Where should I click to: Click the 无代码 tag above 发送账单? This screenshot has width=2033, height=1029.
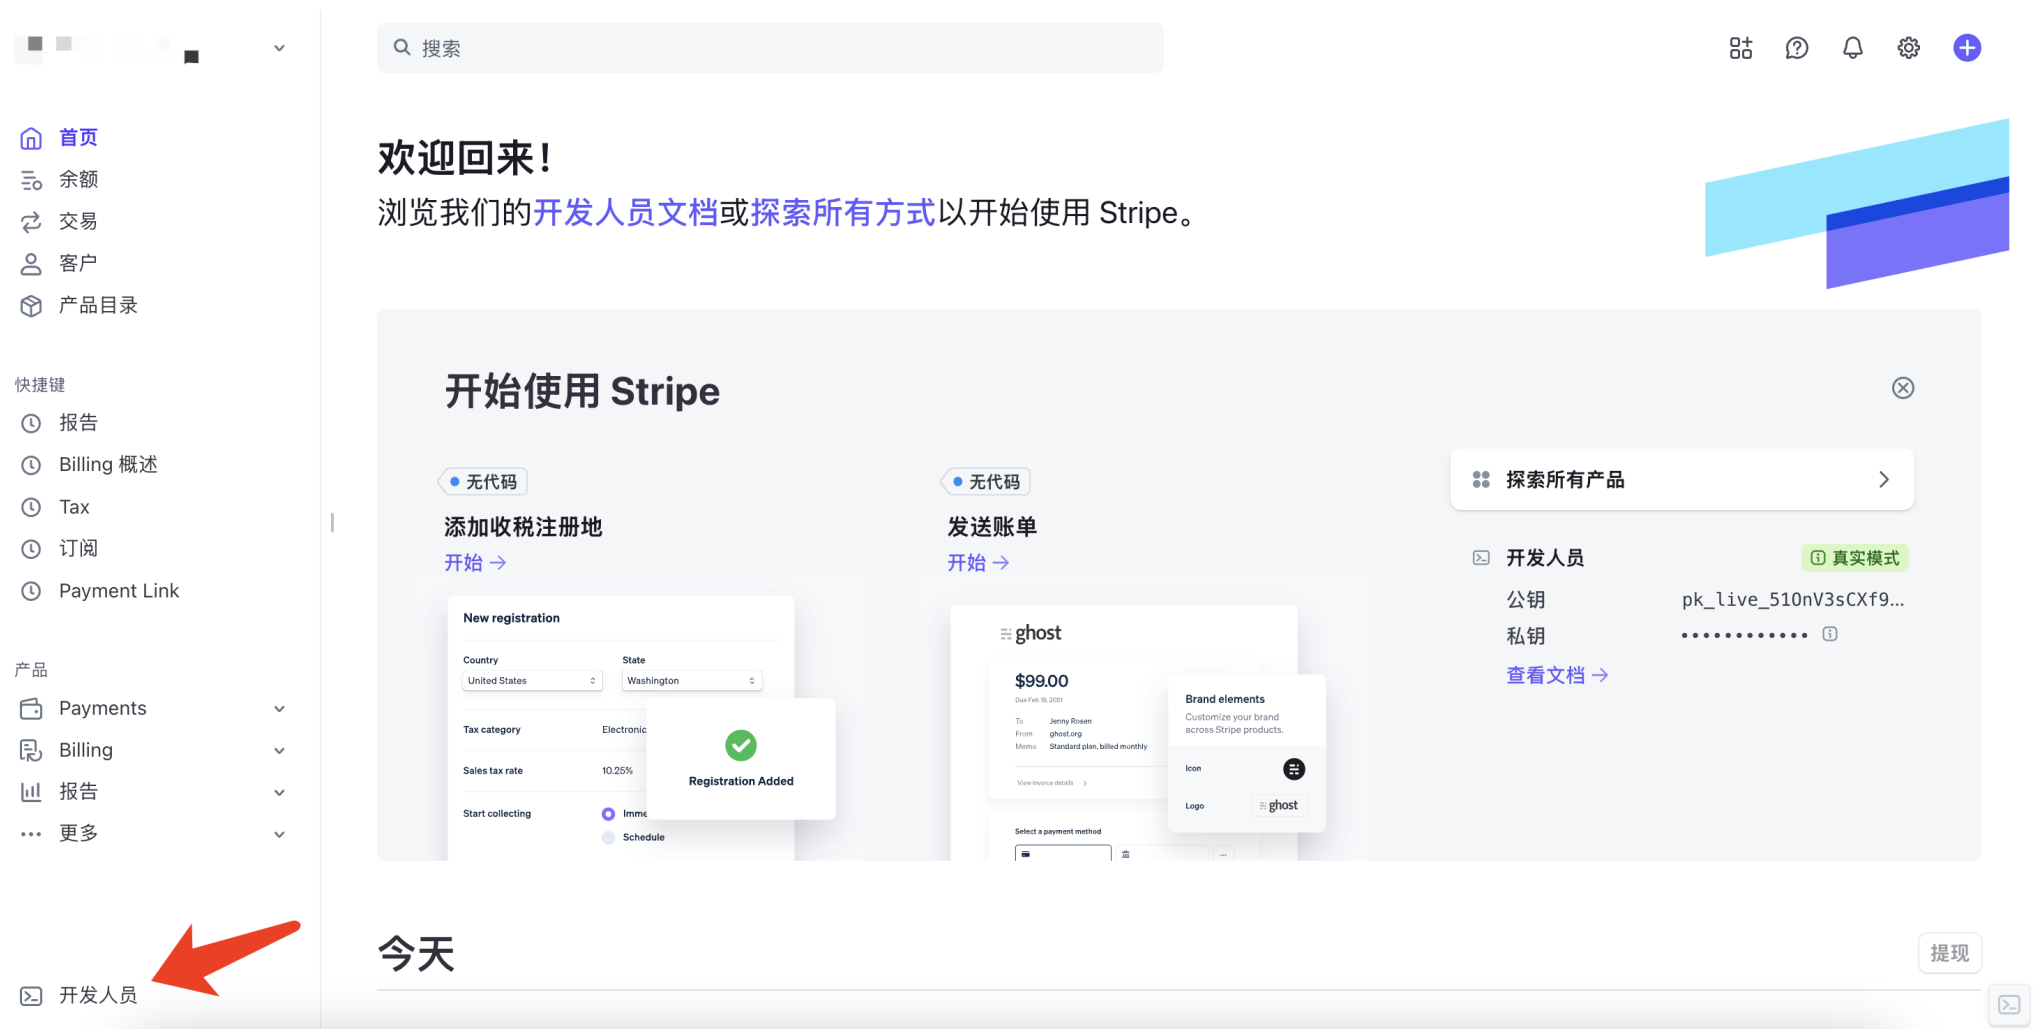pyautogui.click(x=986, y=482)
